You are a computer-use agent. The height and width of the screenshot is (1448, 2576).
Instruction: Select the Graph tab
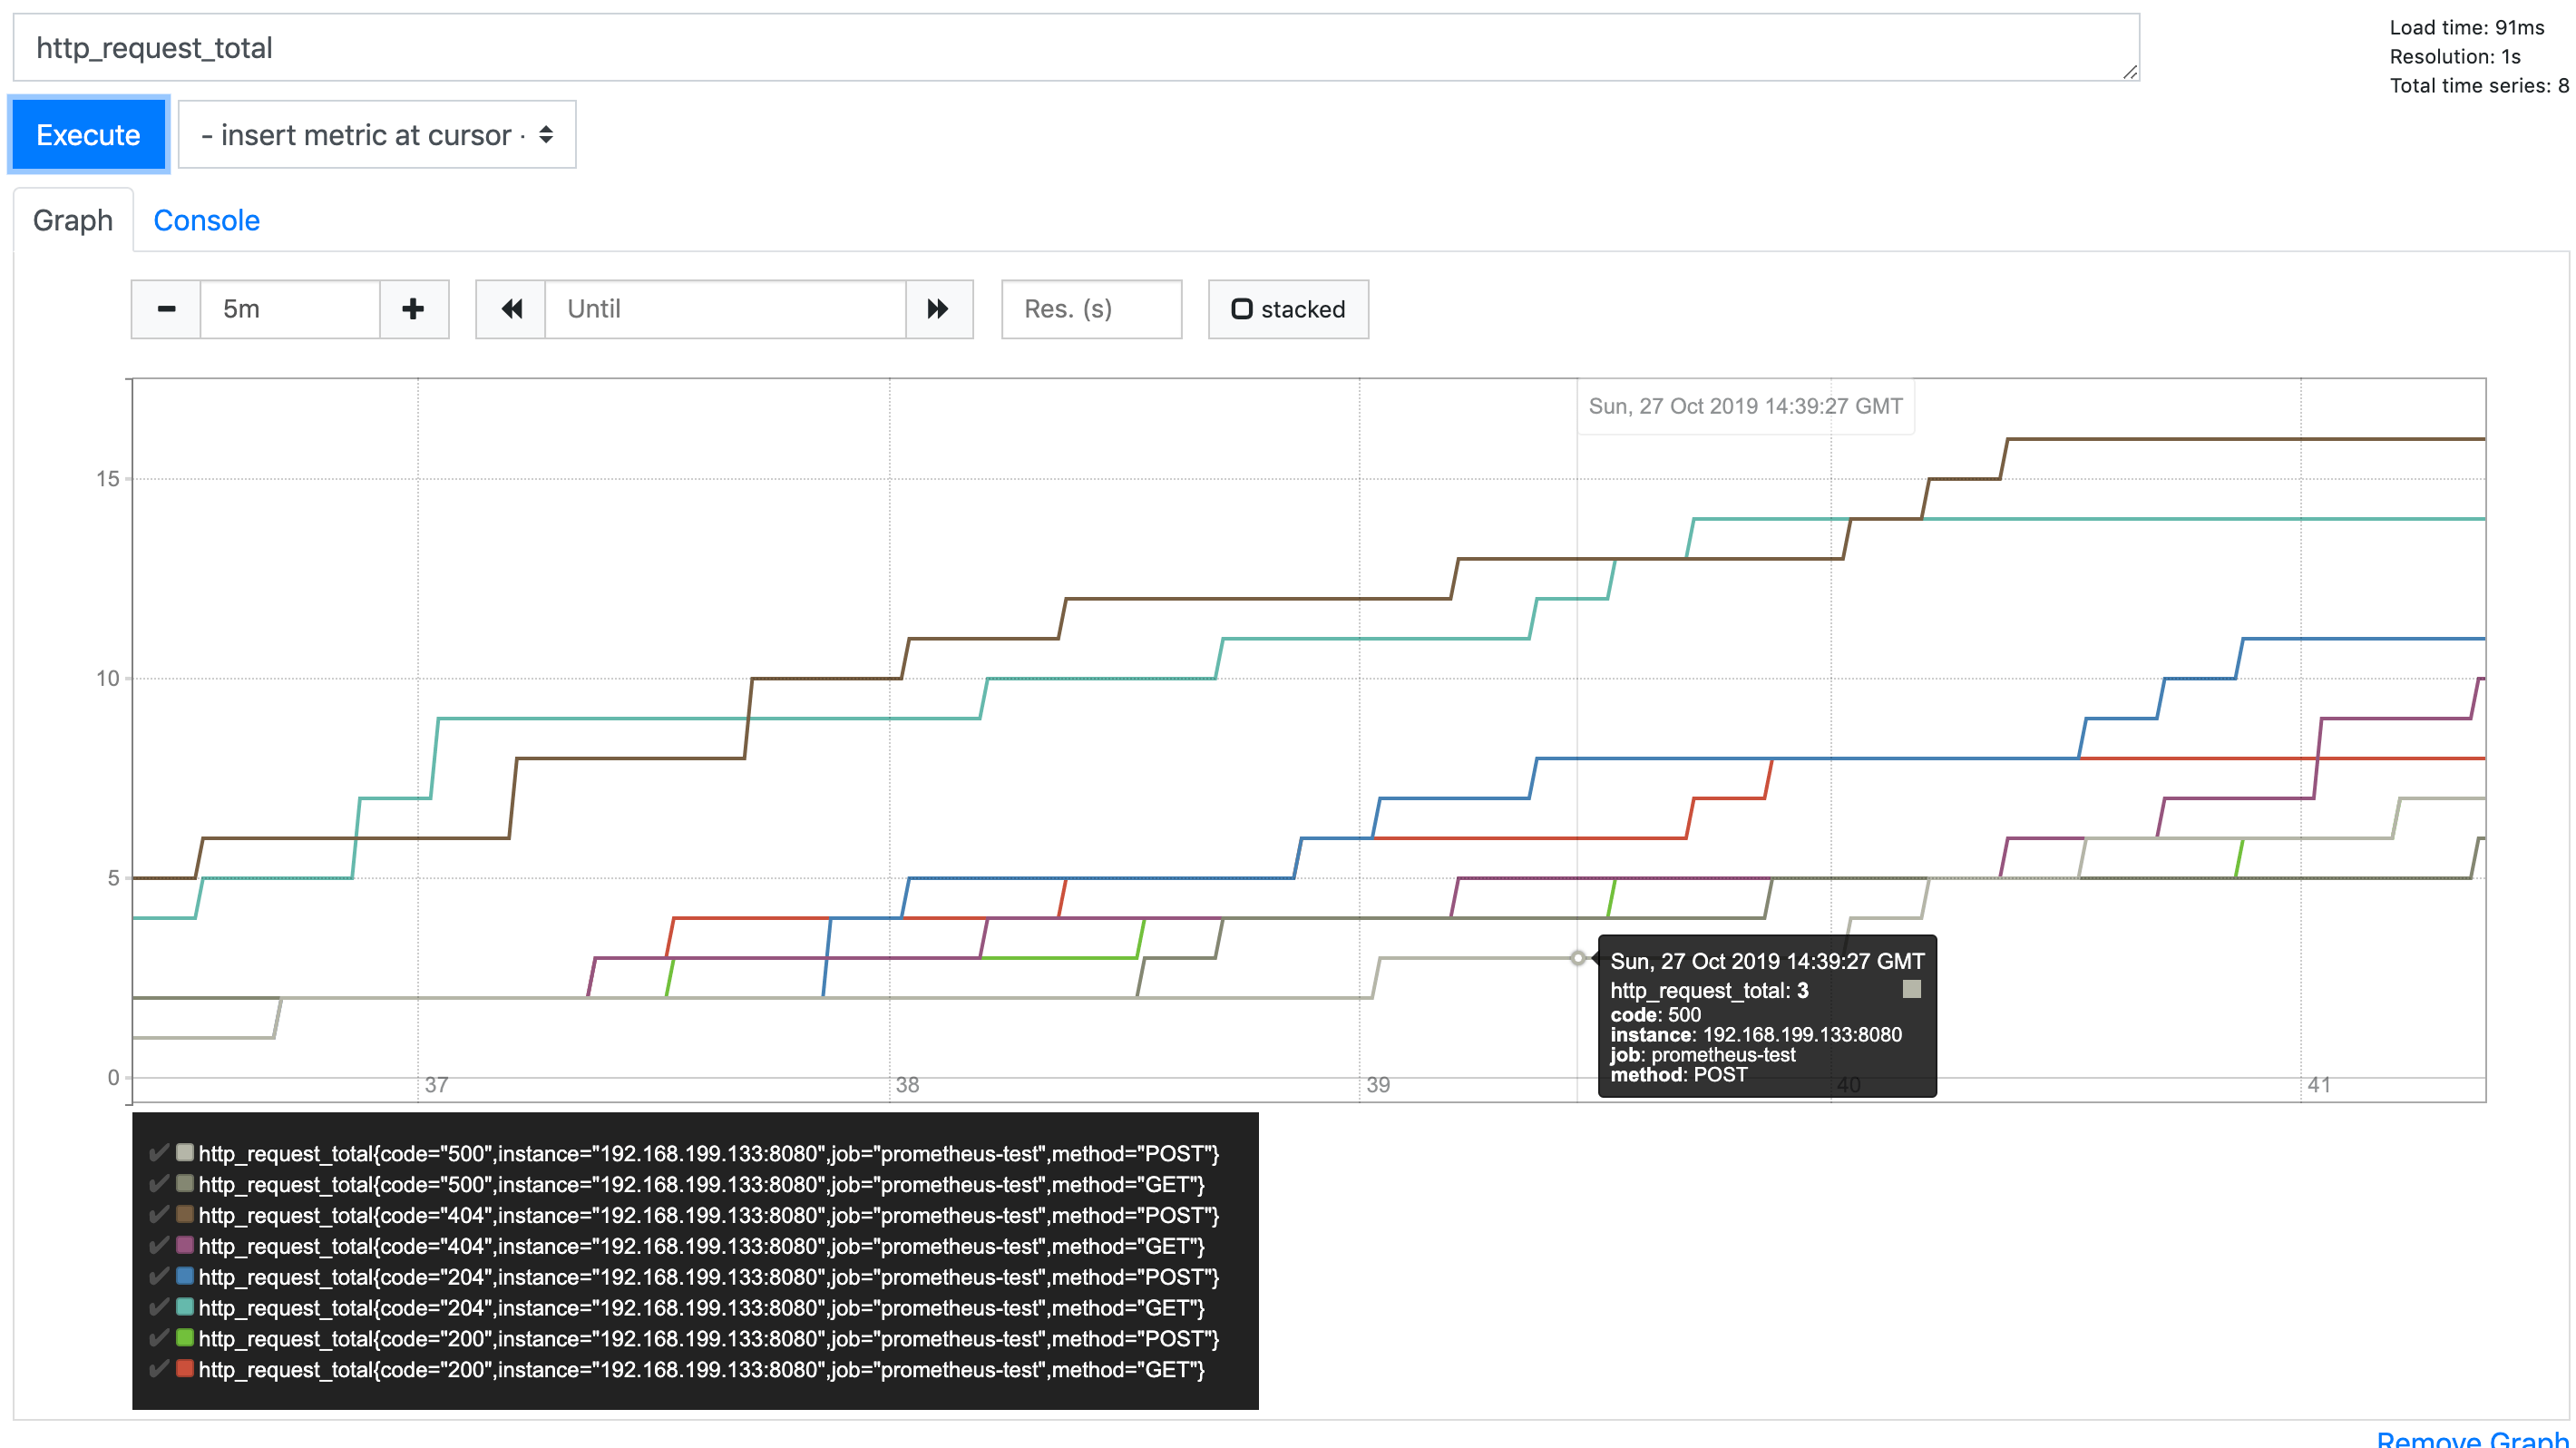pos(73,220)
